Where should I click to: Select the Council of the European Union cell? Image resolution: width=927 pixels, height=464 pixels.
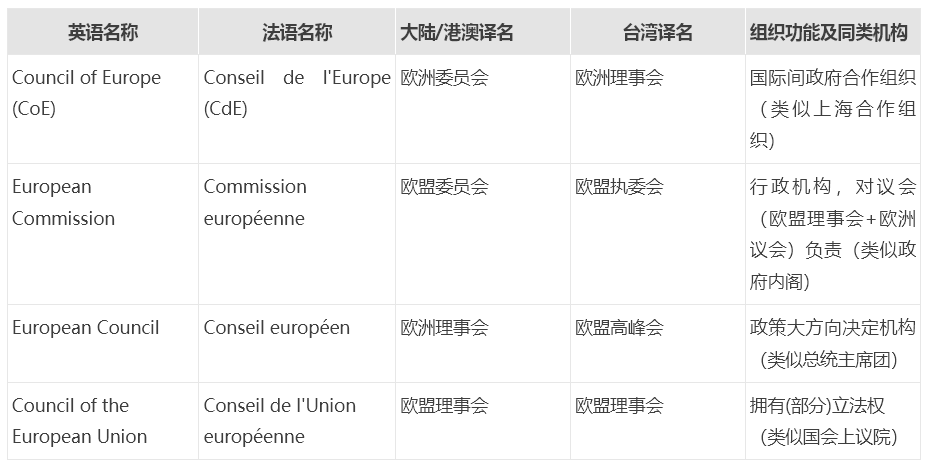point(80,421)
